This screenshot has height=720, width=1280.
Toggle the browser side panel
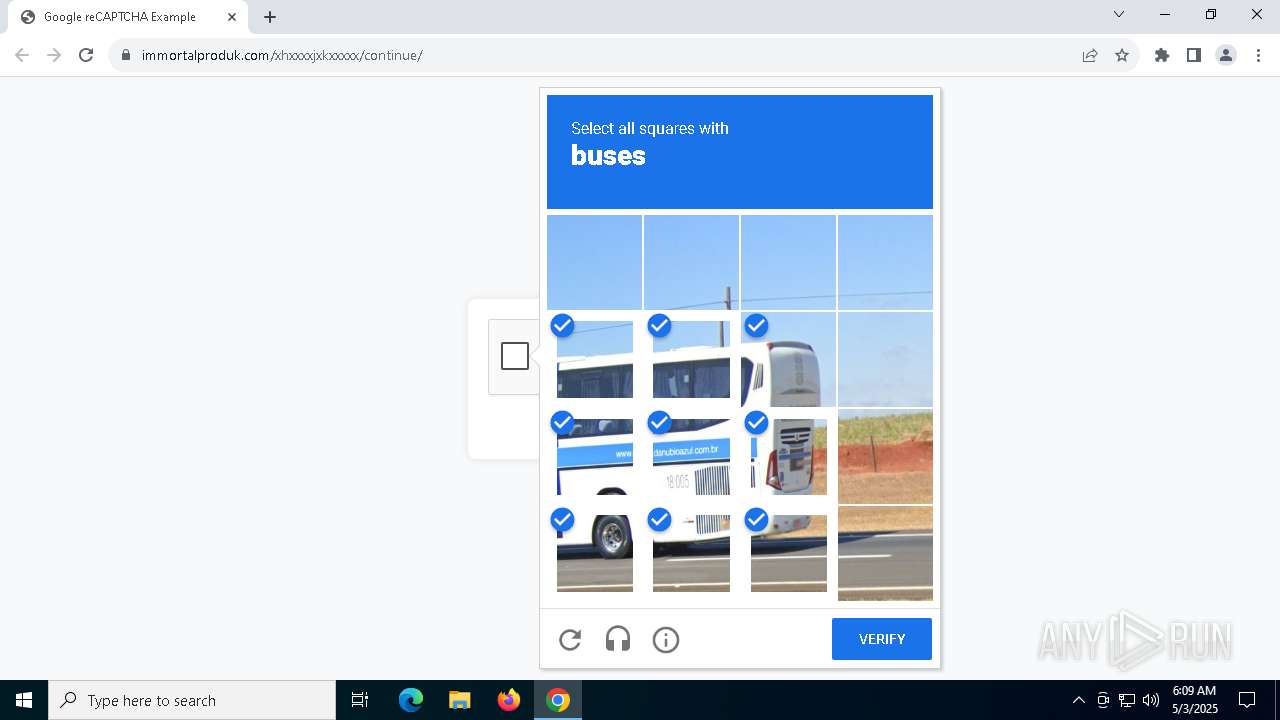pos(1194,55)
